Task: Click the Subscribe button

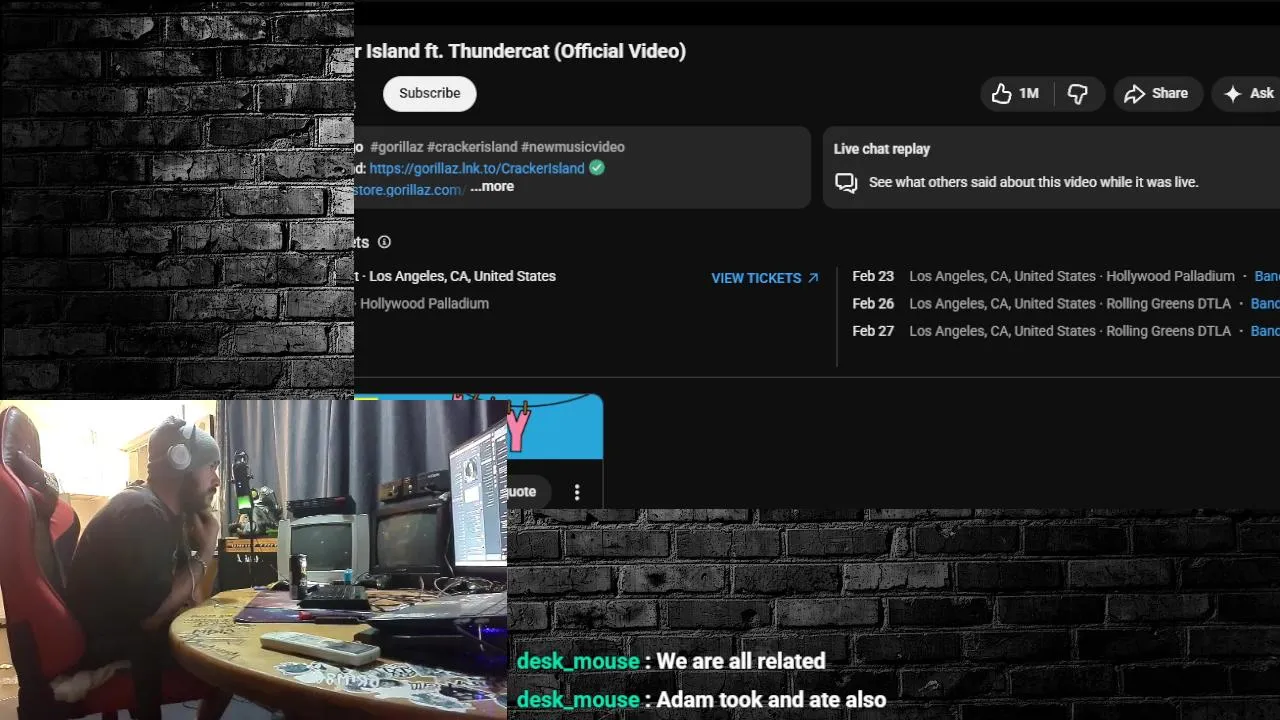Action: click(x=429, y=93)
